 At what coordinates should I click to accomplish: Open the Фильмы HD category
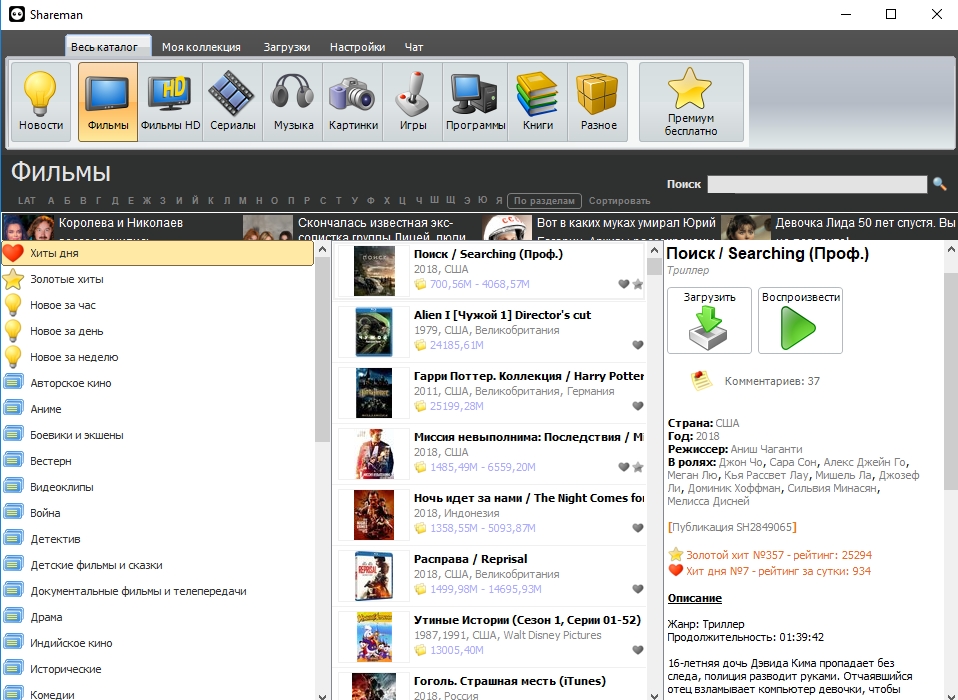click(170, 101)
